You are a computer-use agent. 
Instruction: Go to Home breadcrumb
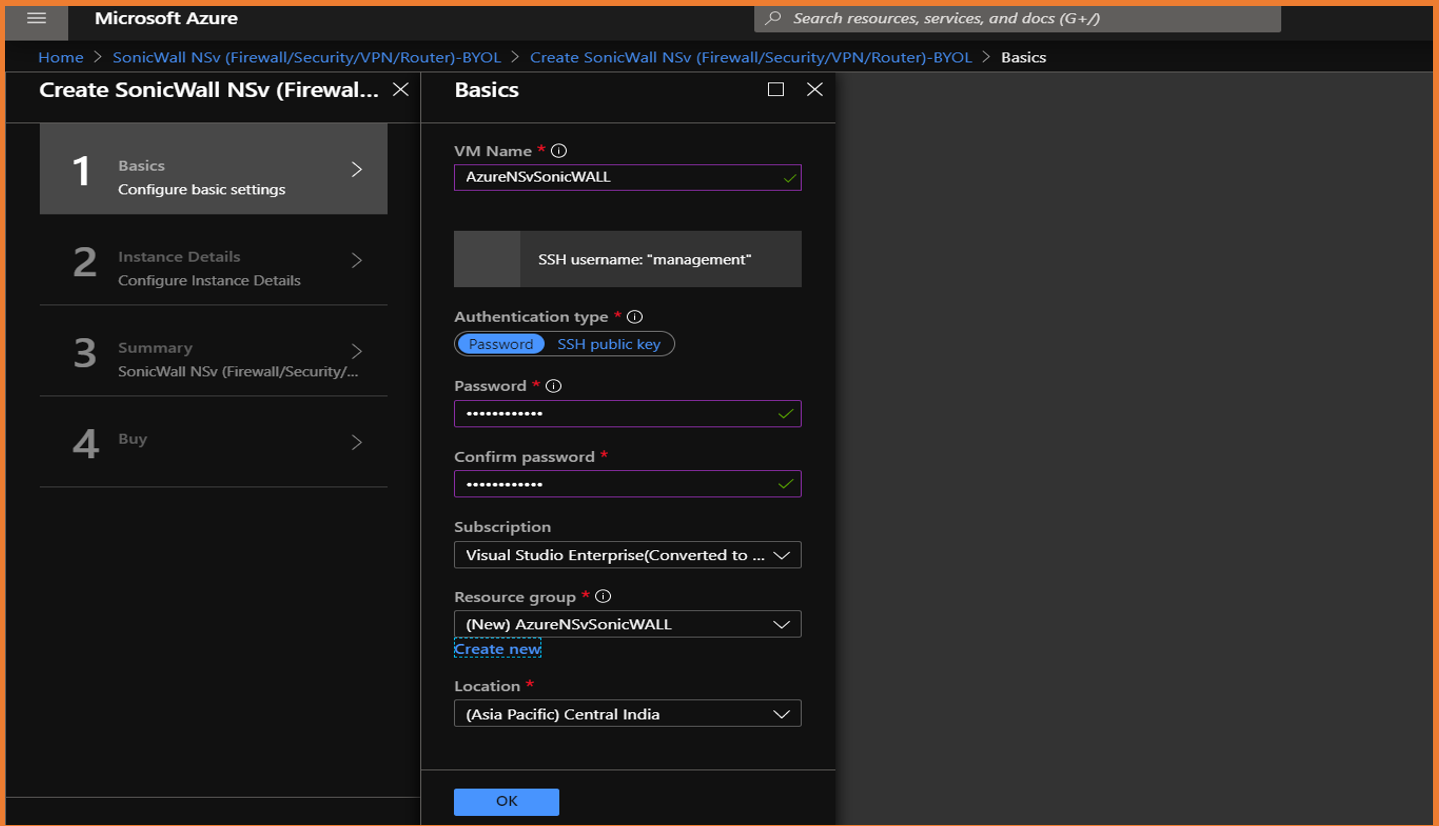coord(61,57)
